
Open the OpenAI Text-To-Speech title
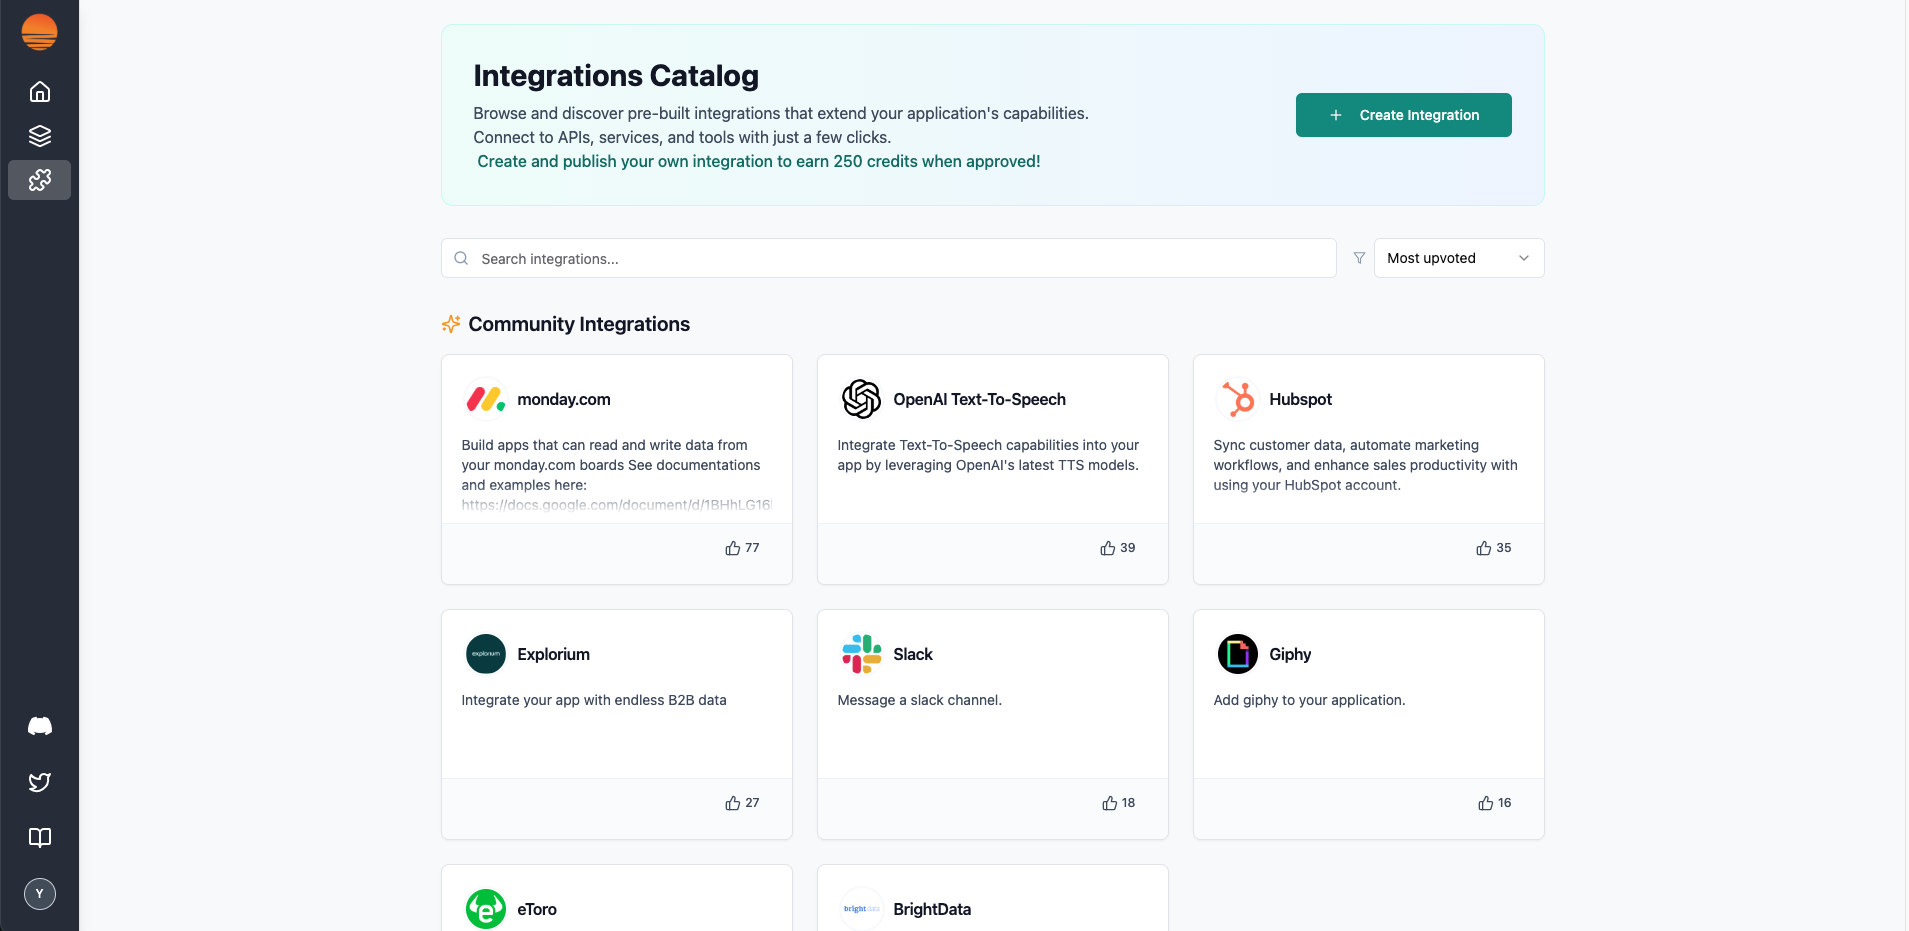980,400
